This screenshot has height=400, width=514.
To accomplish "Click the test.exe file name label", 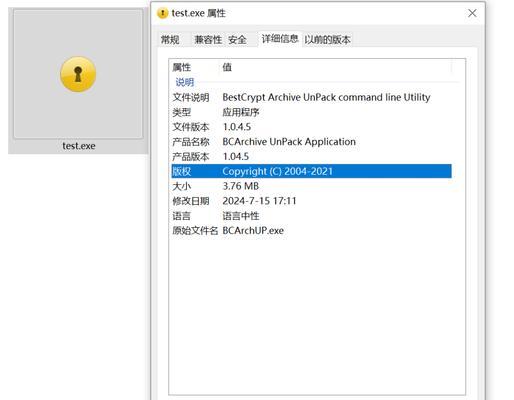I will 79,146.
